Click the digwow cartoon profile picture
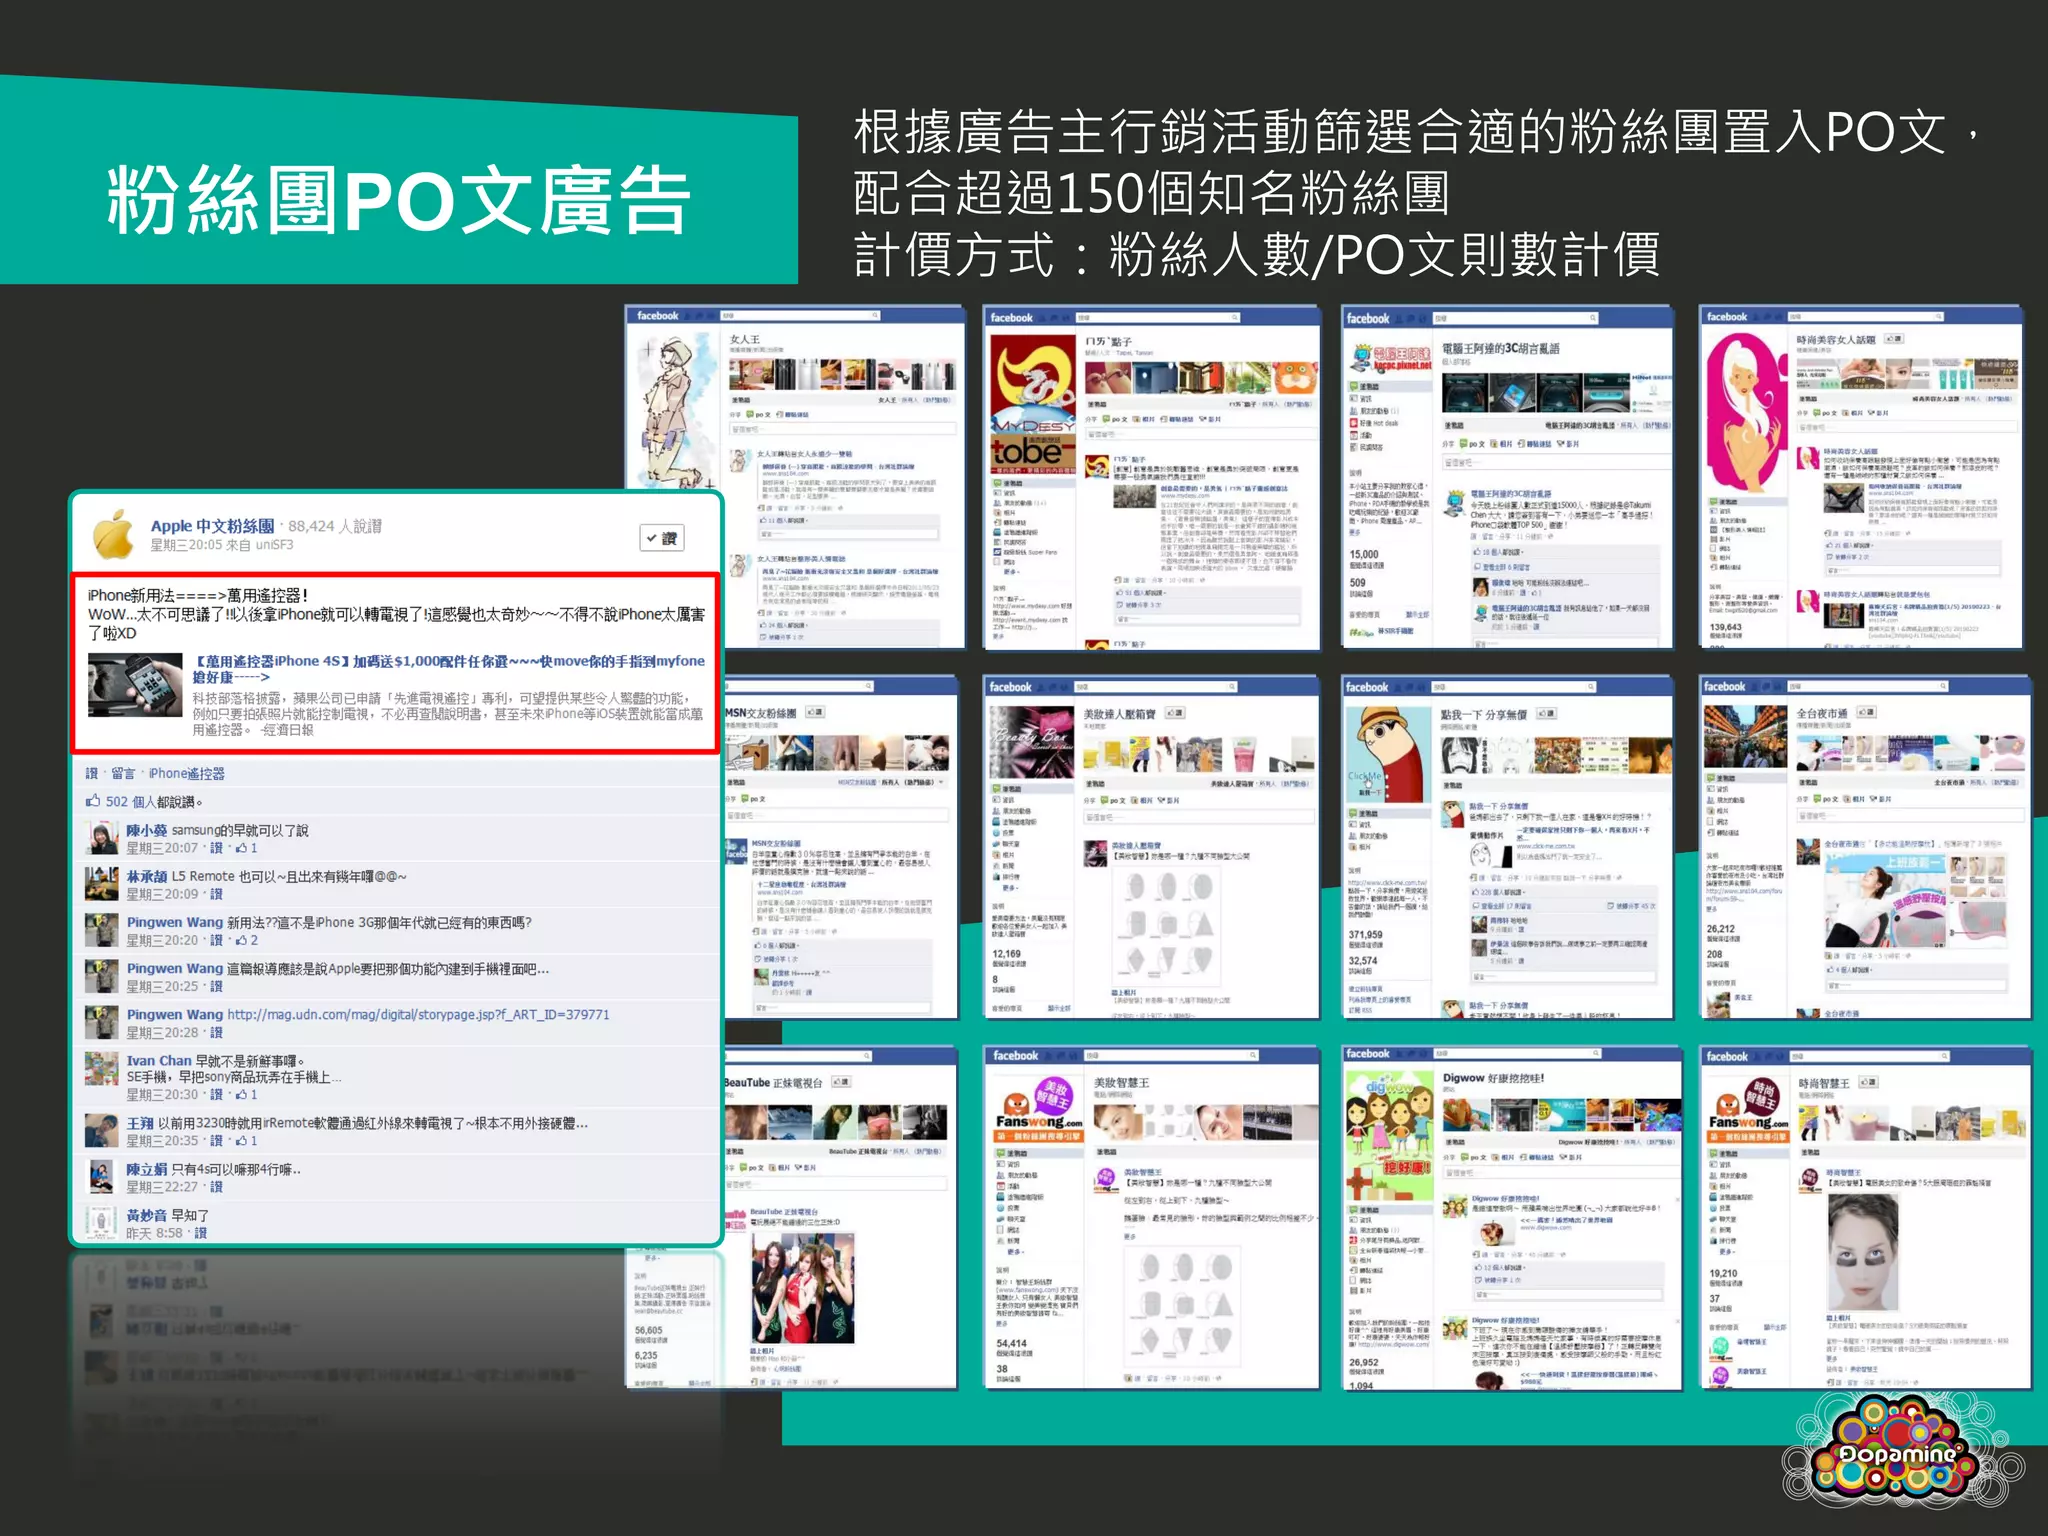The height and width of the screenshot is (1536, 2048). coord(1389,1135)
